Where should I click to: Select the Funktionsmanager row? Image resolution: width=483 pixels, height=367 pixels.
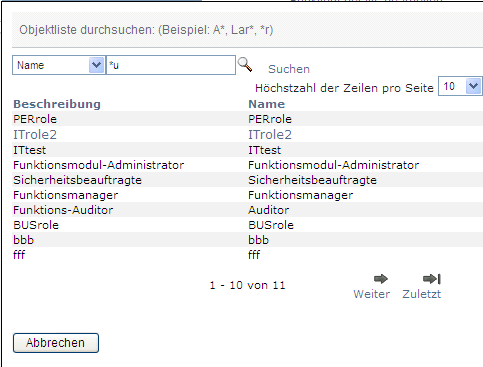click(247, 195)
